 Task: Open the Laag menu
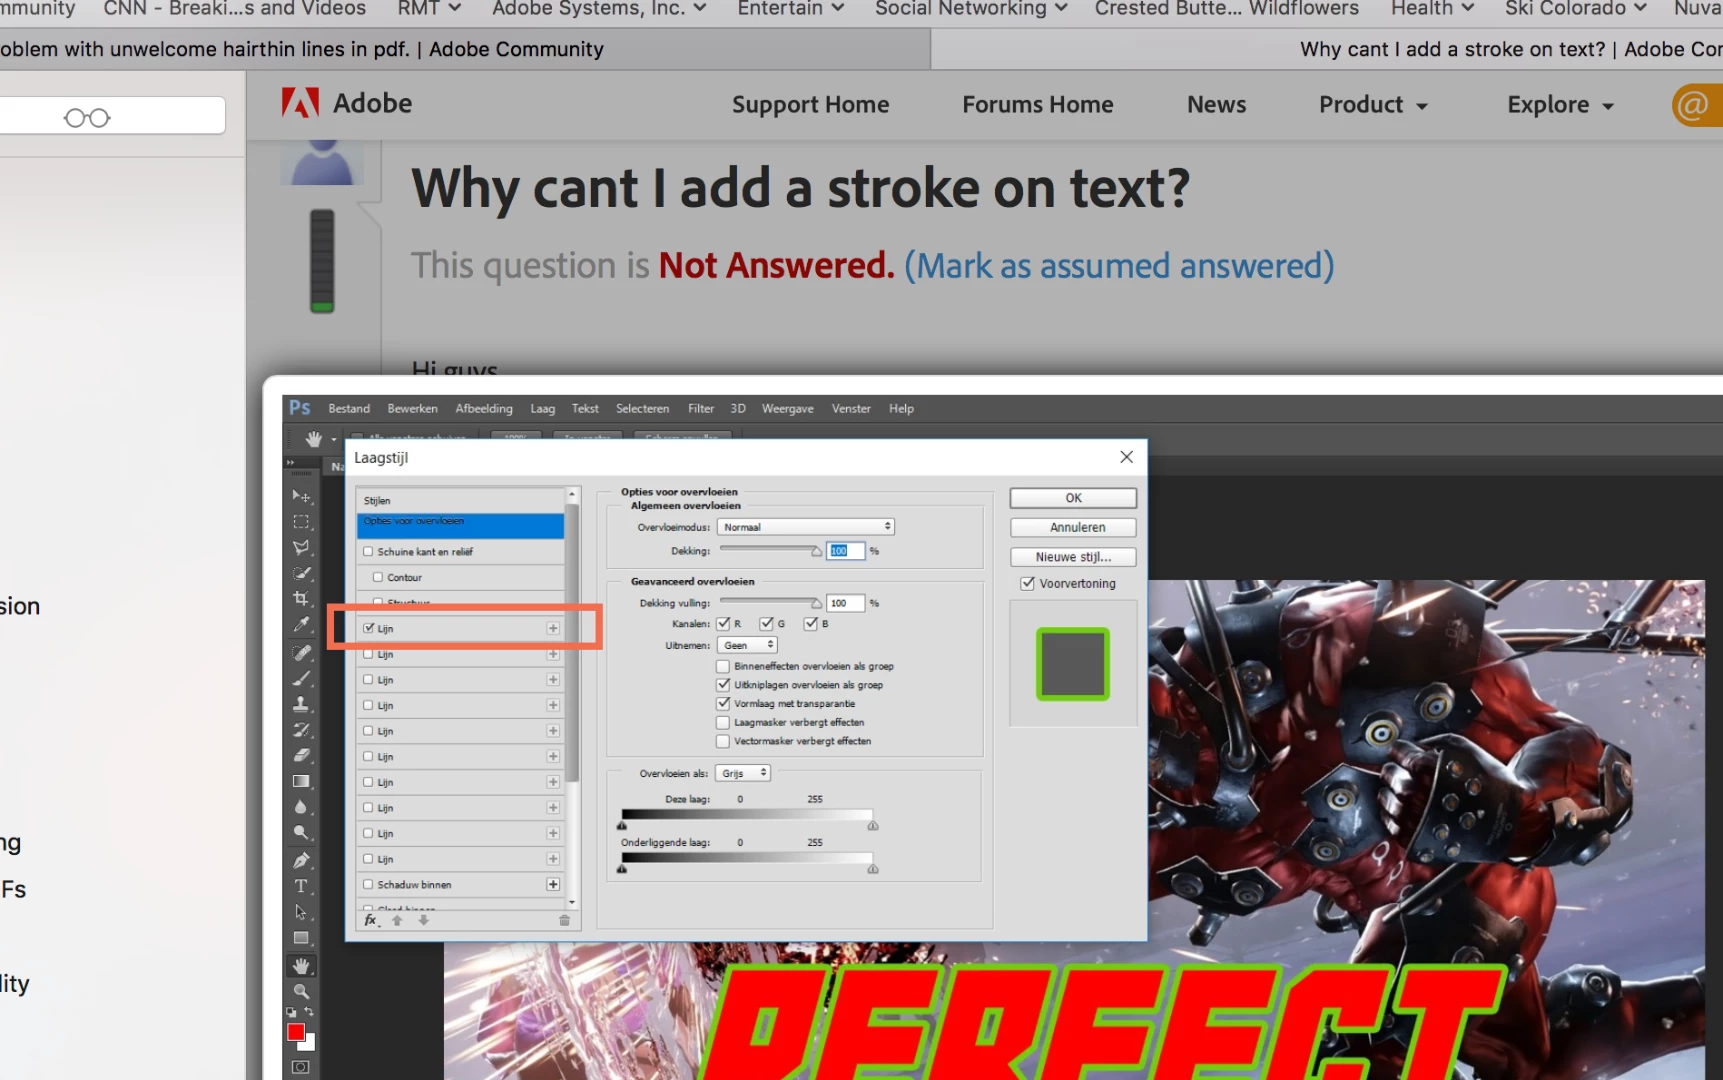542,408
